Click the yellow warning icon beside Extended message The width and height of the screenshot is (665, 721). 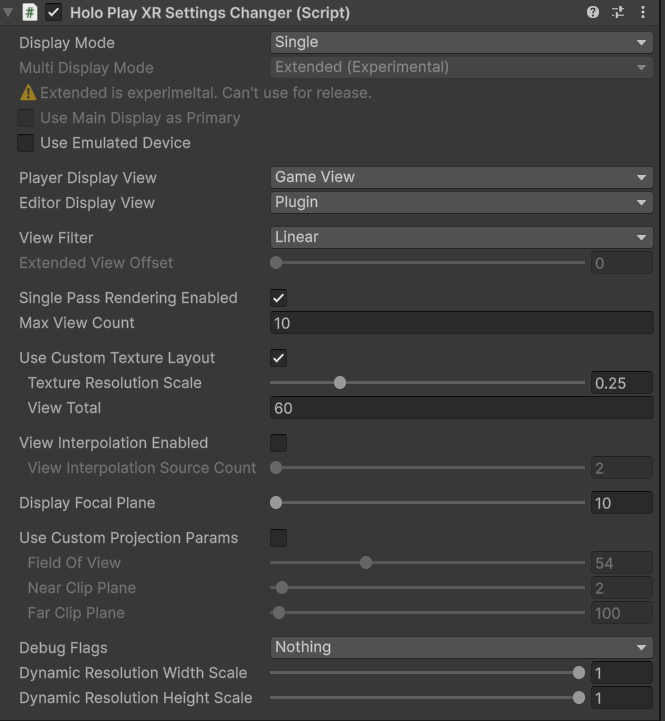[x=28, y=93]
